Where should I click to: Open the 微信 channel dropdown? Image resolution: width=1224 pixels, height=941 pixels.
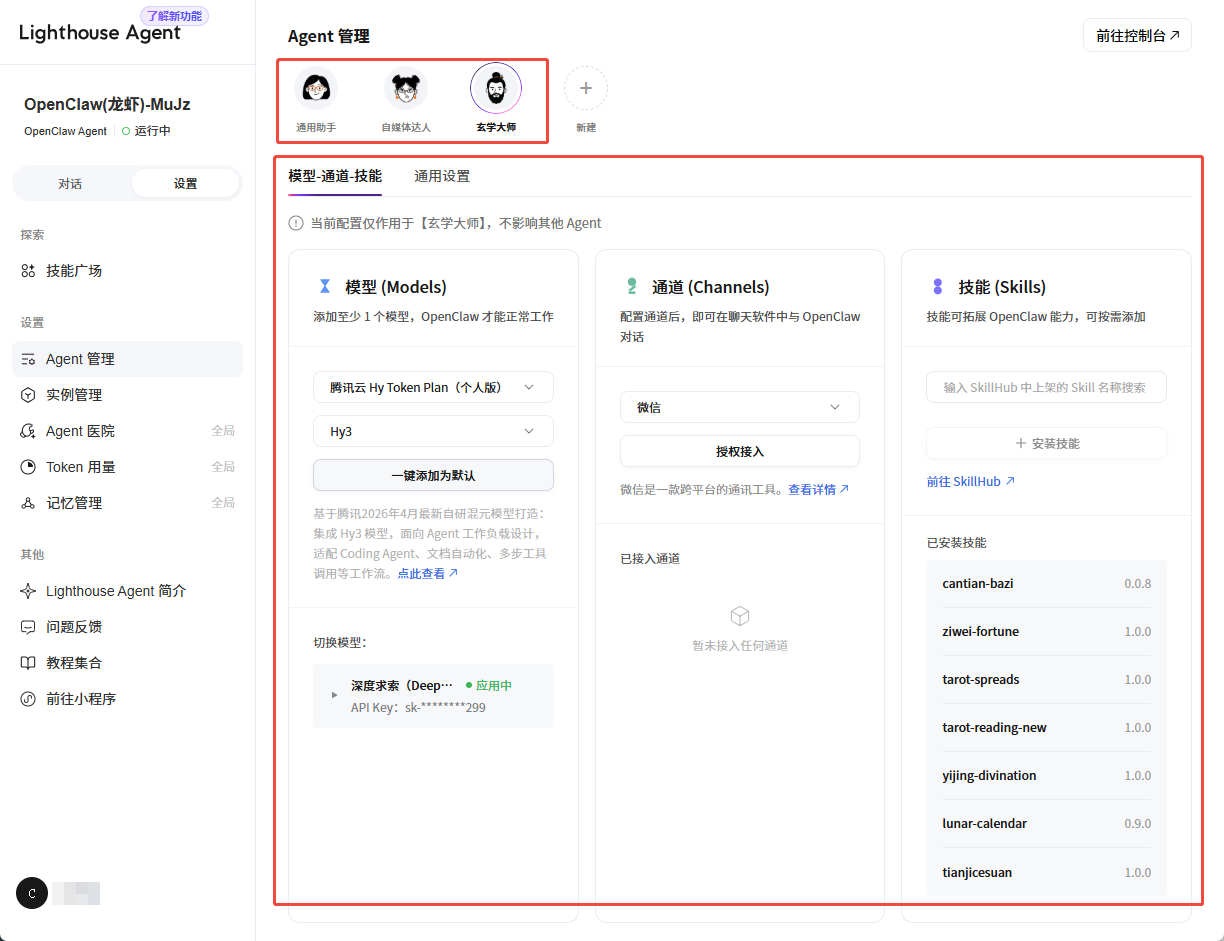pos(740,407)
